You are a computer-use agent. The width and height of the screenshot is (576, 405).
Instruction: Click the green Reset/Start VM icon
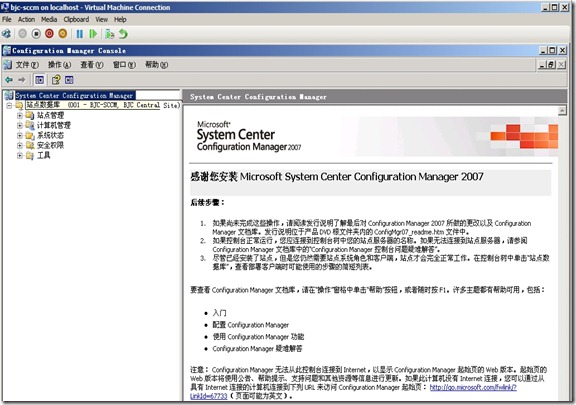pos(93,34)
